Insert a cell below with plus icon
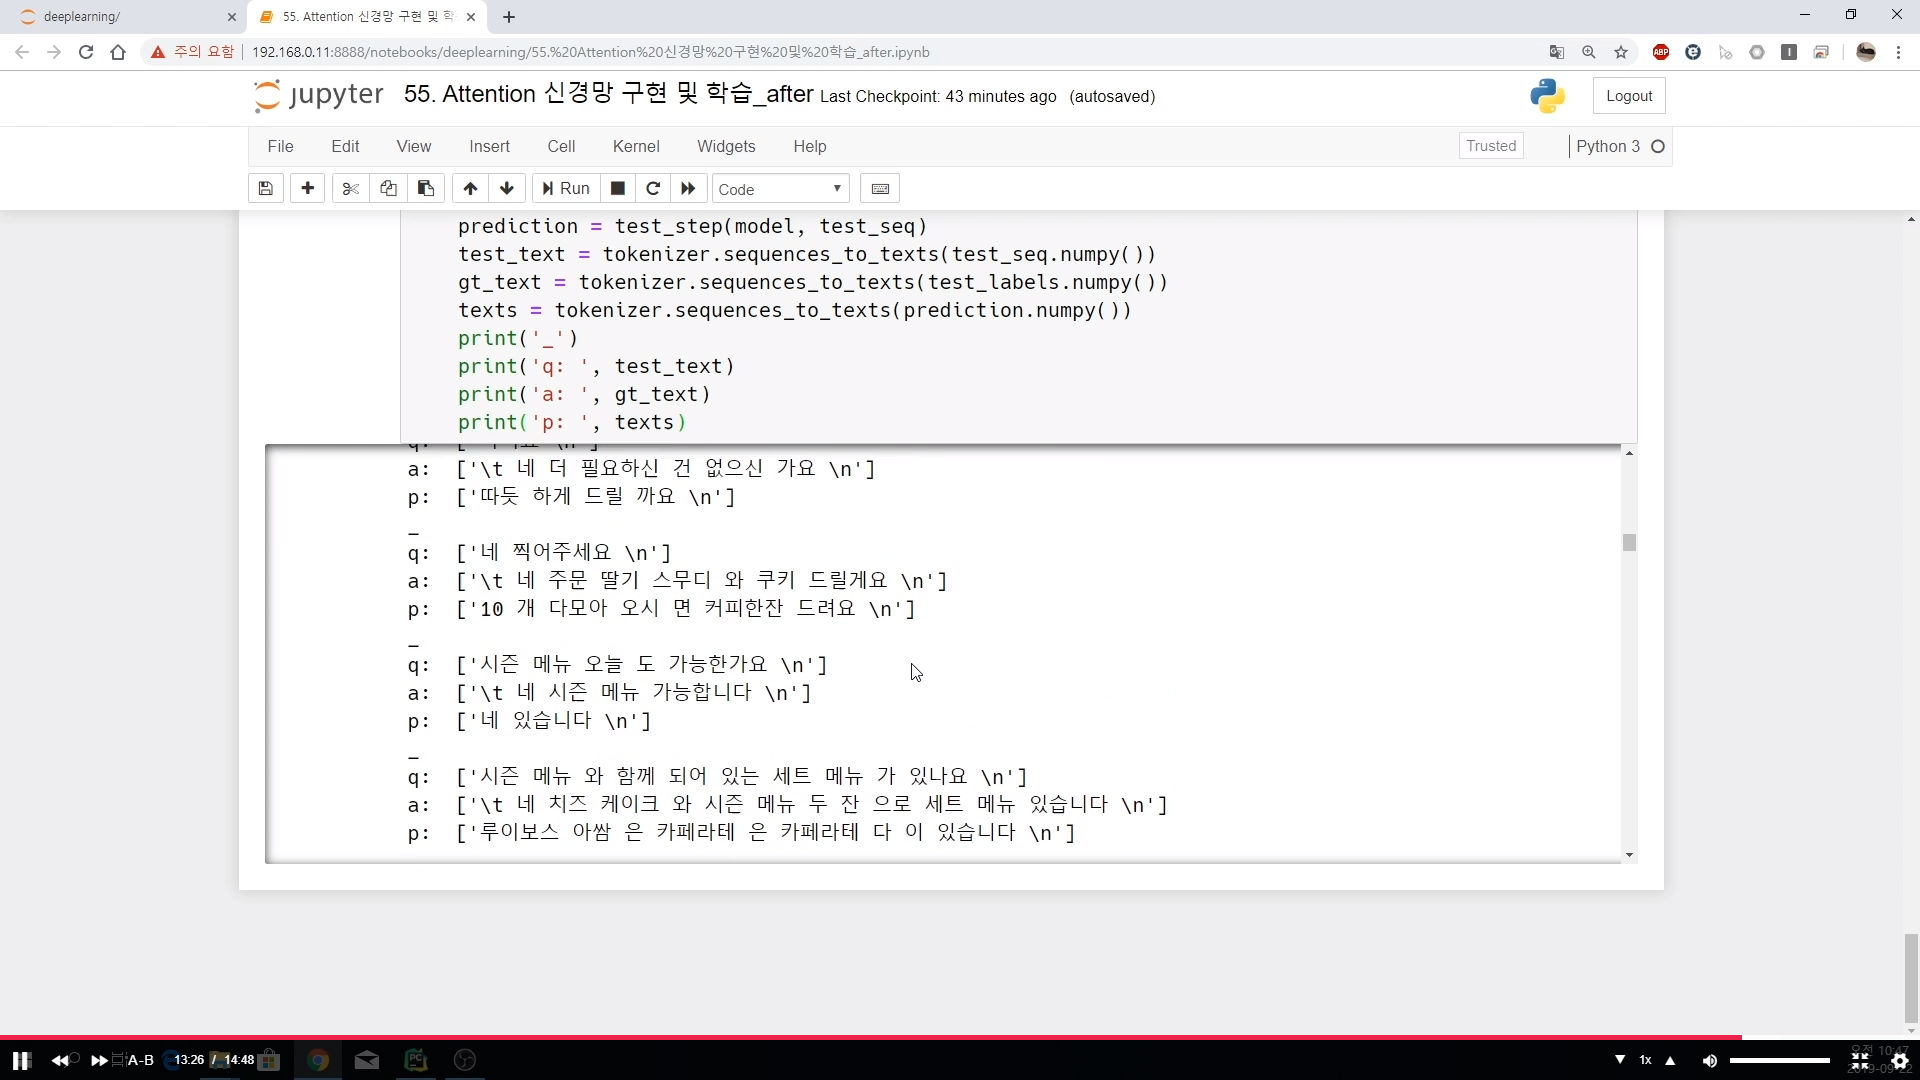This screenshot has height=1080, width=1920. pyautogui.click(x=307, y=188)
